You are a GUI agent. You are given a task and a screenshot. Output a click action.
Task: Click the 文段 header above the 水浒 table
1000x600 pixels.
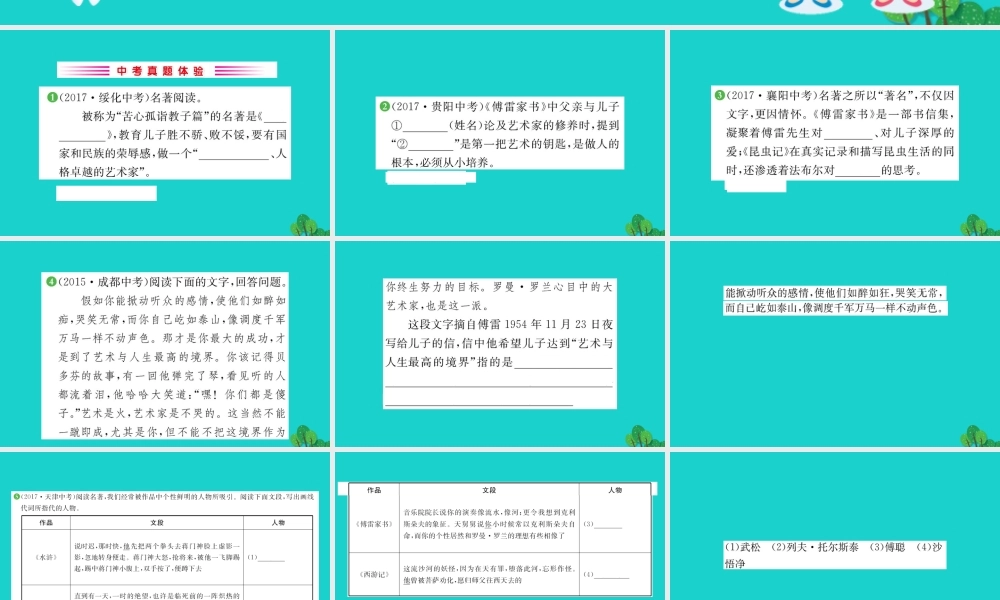(x=158, y=522)
